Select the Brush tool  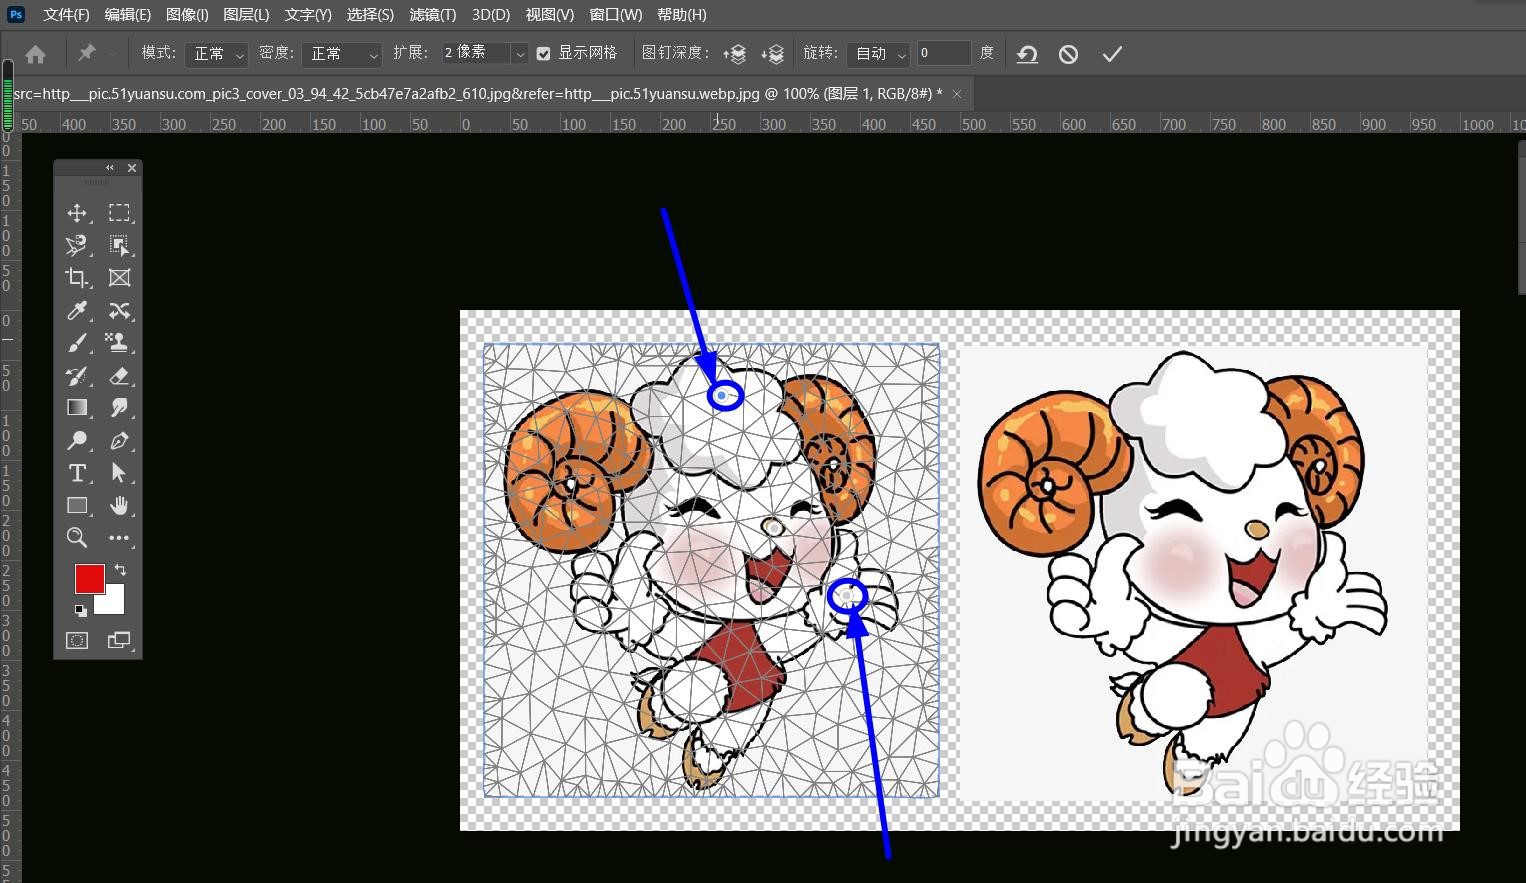click(x=77, y=343)
